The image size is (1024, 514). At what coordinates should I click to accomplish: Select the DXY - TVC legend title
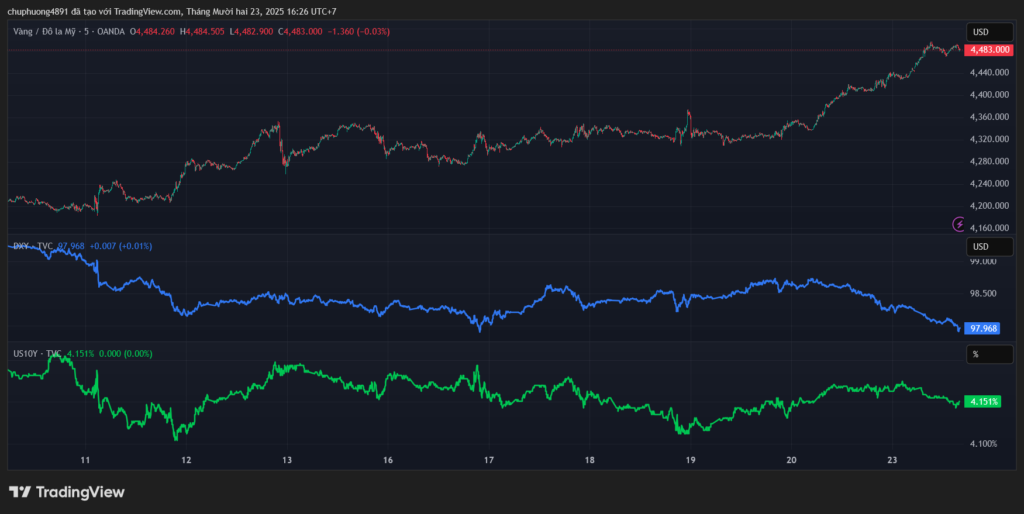coord(32,246)
